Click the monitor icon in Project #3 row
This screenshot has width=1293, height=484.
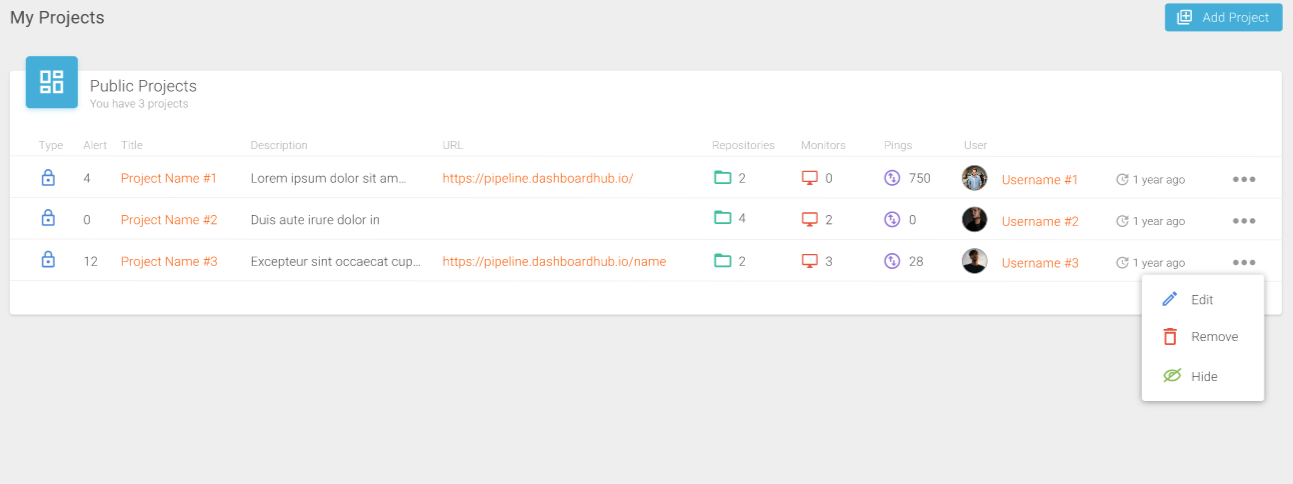(810, 262)
